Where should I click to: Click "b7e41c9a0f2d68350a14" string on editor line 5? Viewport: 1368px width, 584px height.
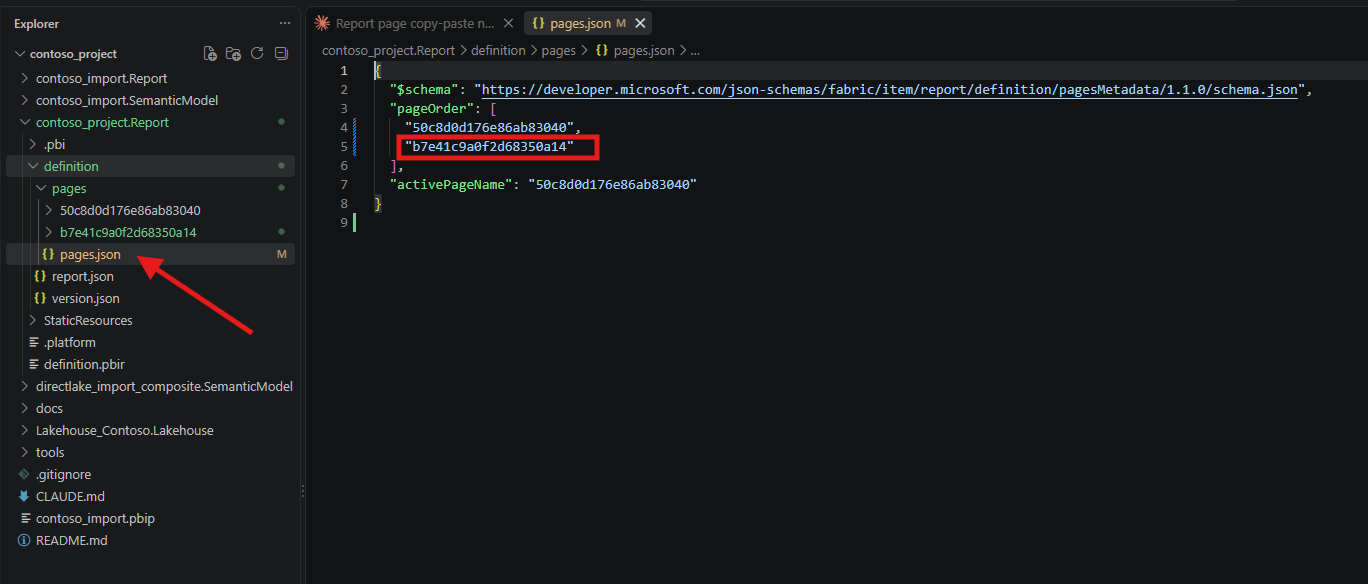[x=490, y=147]
